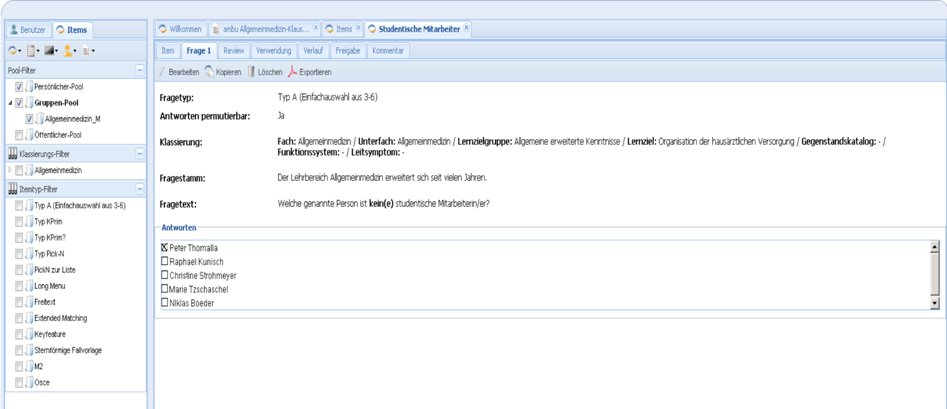Expand the Allgemeinmedizin classification node
The width and height of the screenshot is (947, 409).
(x=10, y=171)
